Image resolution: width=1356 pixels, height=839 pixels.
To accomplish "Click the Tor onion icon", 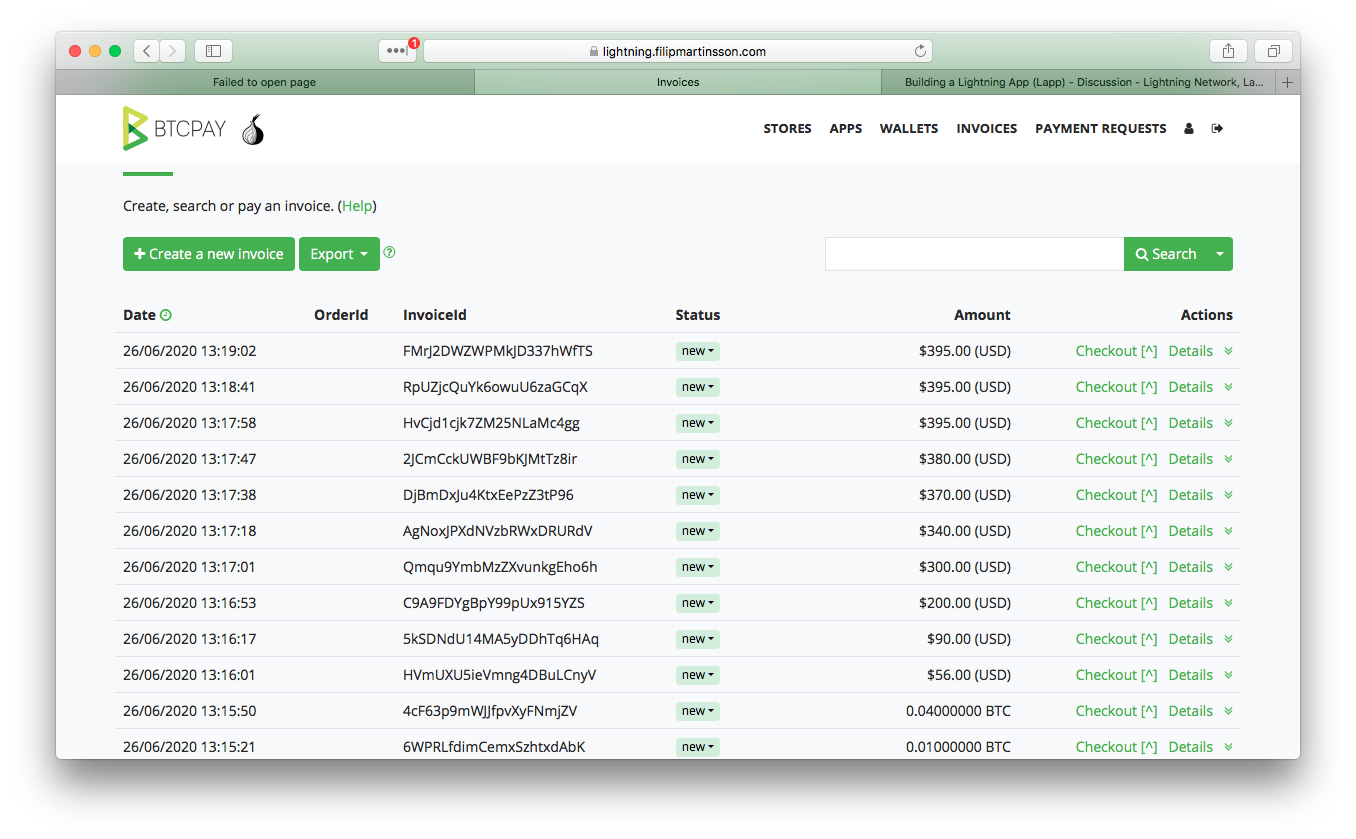I will click(x=253, y=129).
